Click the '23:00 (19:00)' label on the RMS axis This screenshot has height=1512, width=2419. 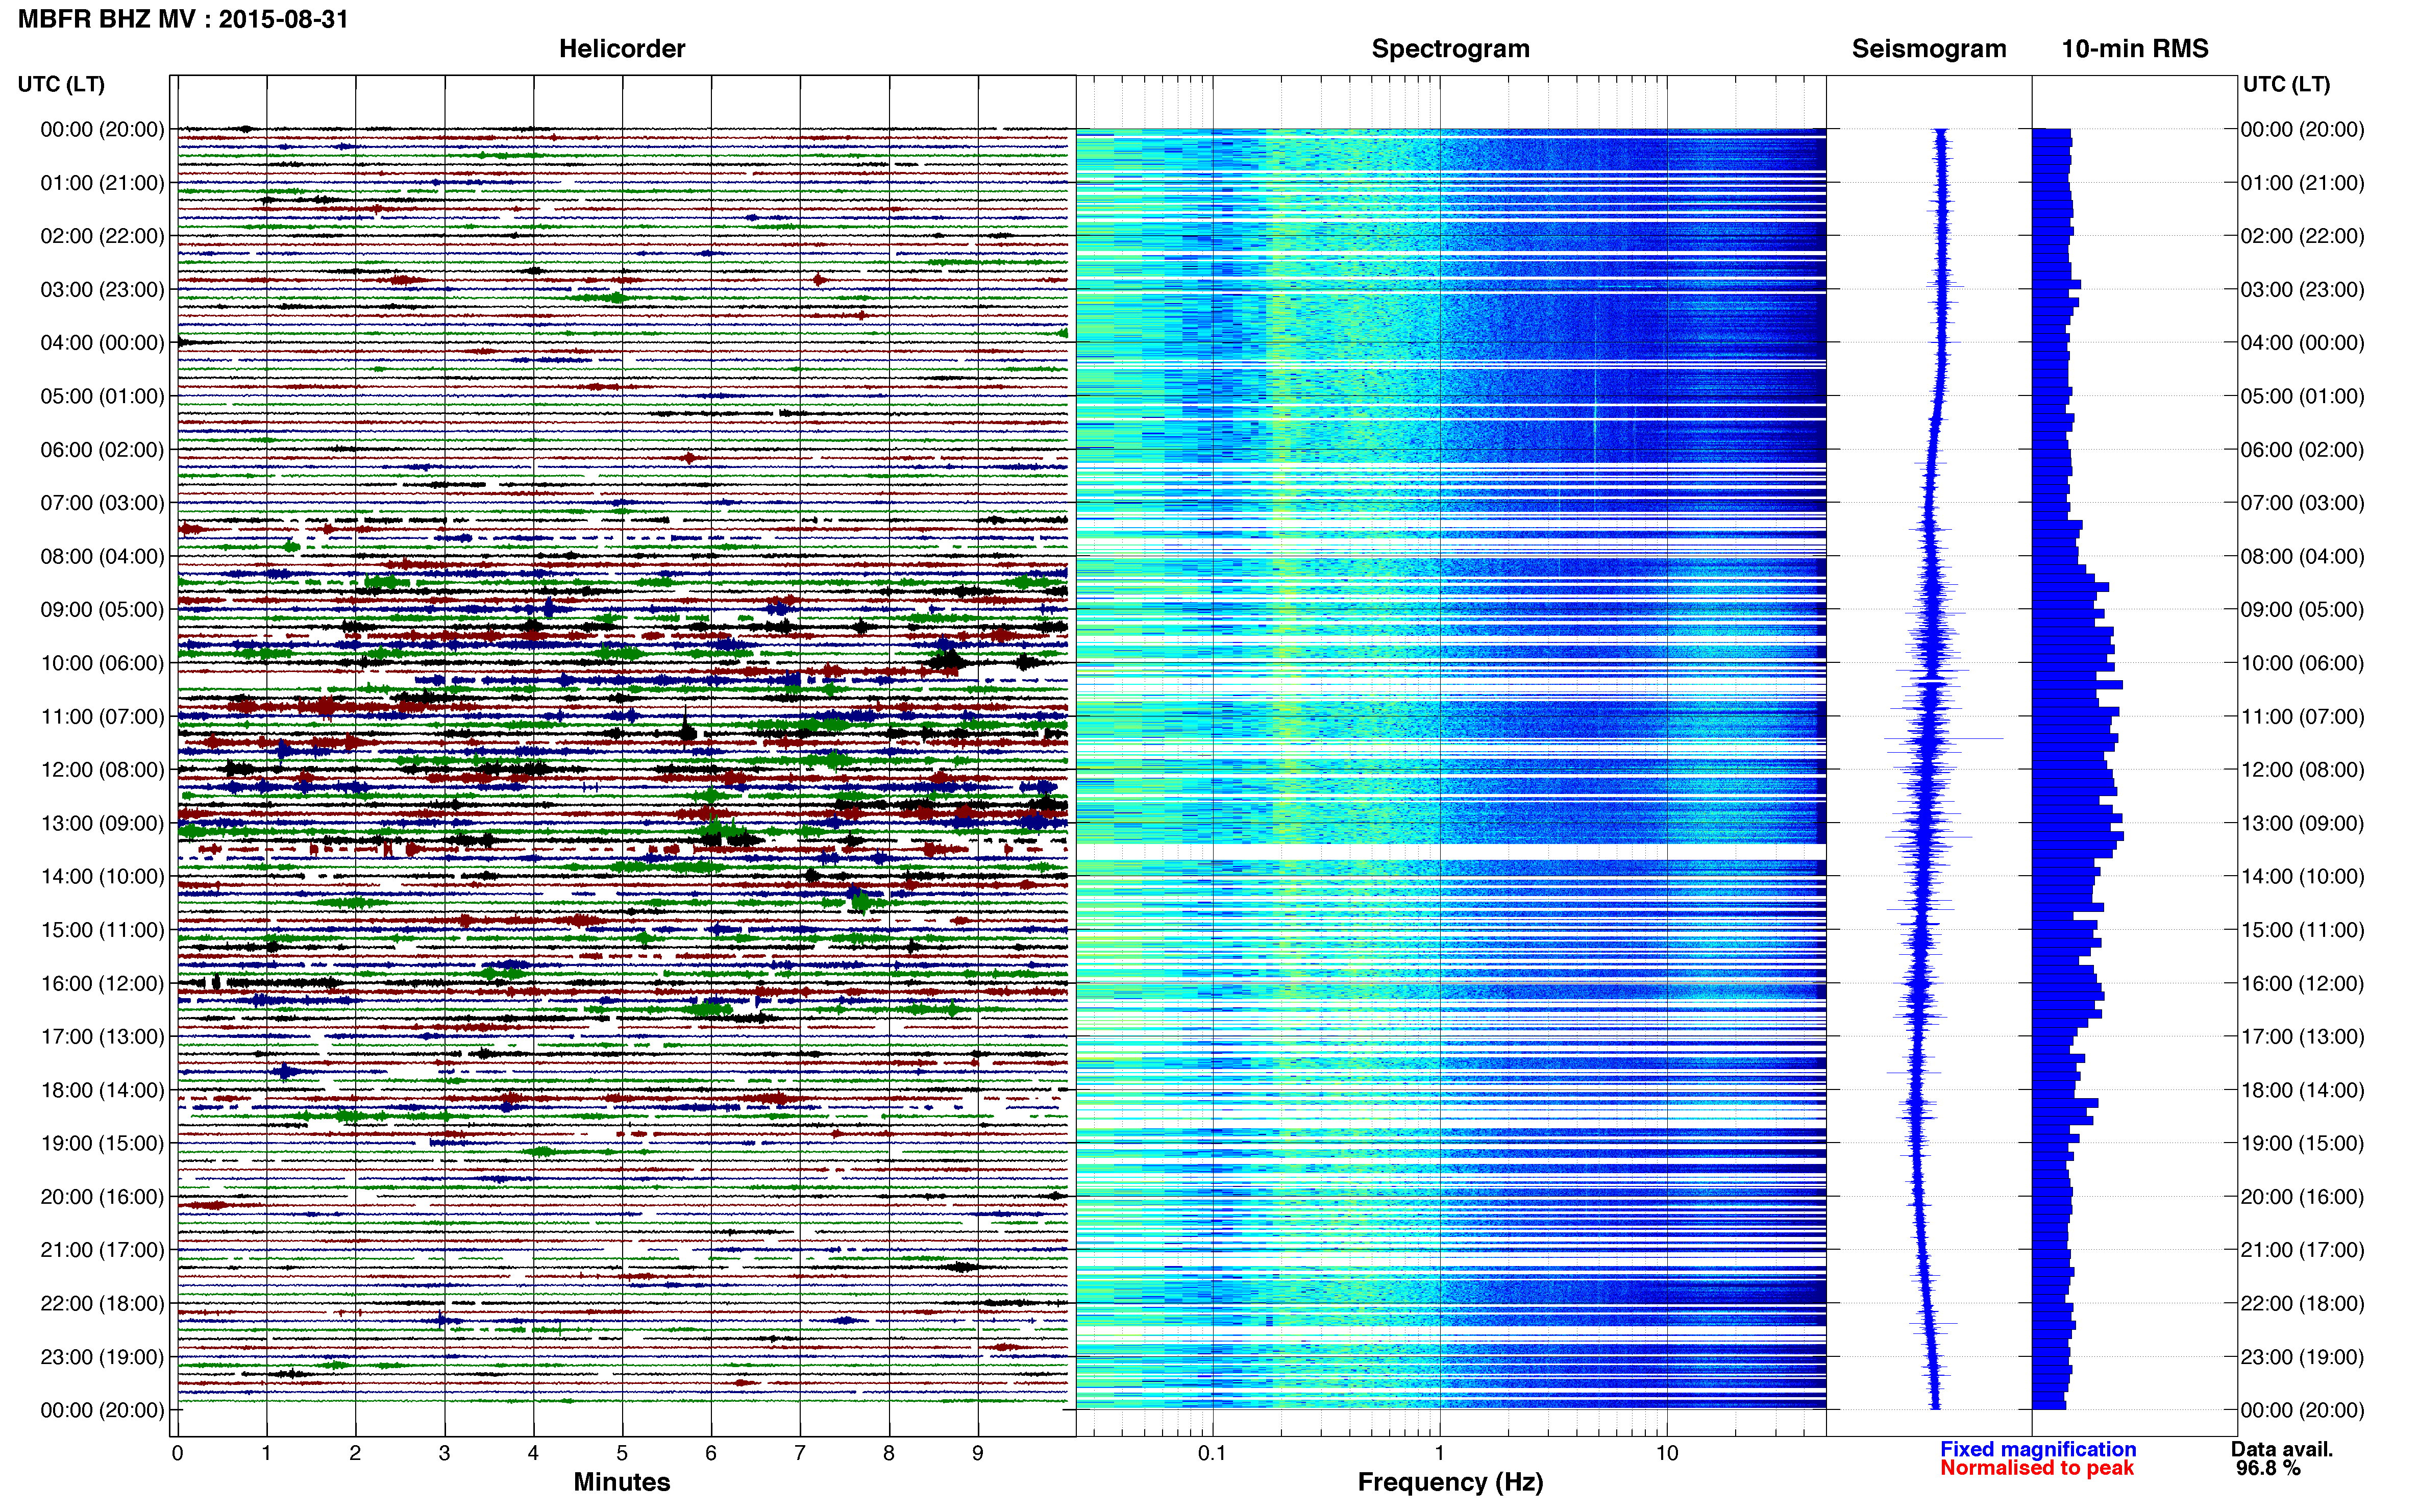tap(2302, 1357)
